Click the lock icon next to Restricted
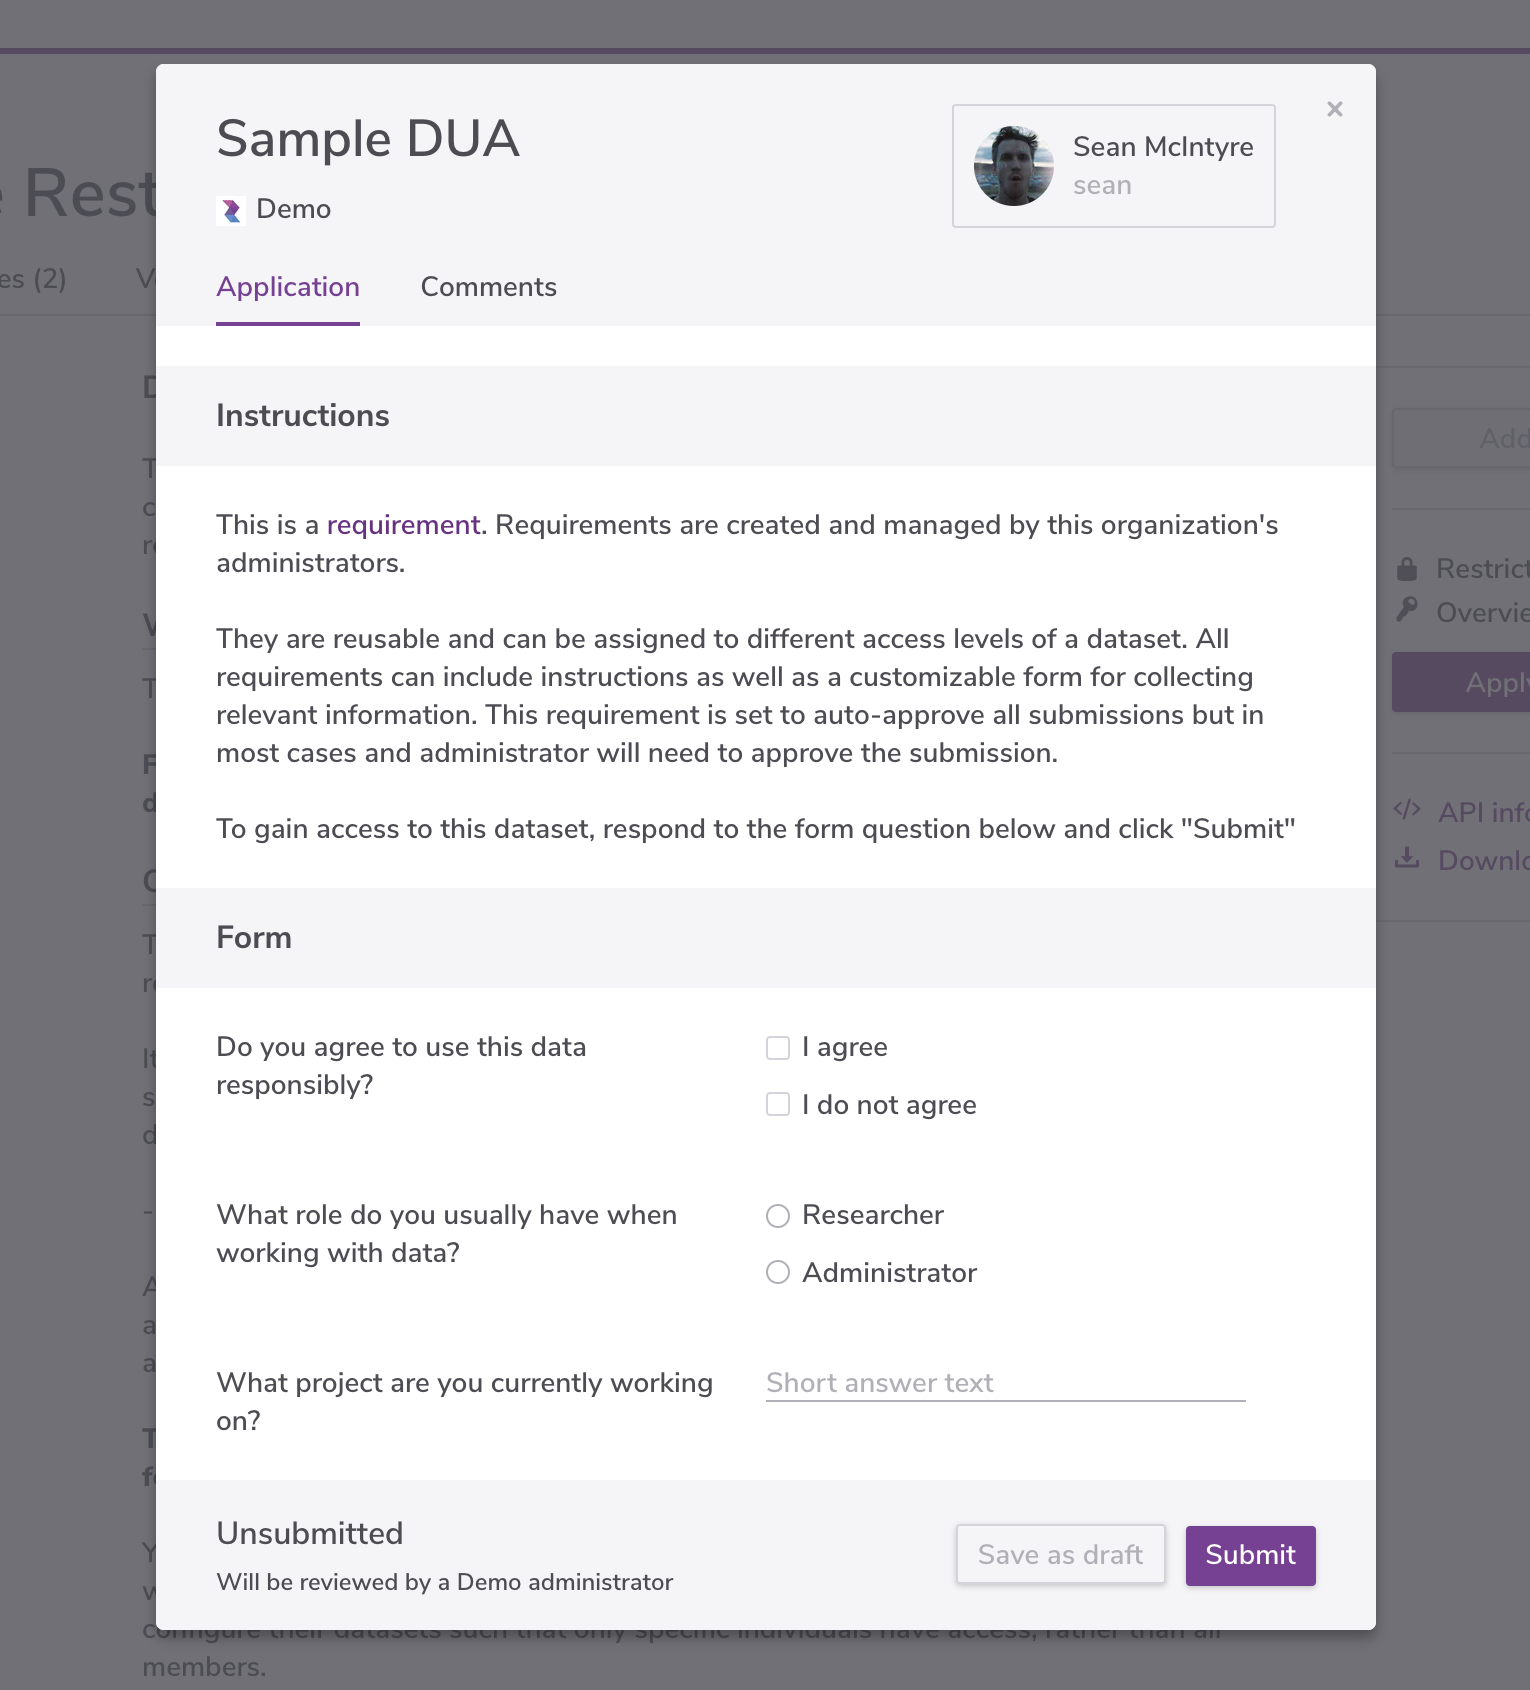 1407,569
